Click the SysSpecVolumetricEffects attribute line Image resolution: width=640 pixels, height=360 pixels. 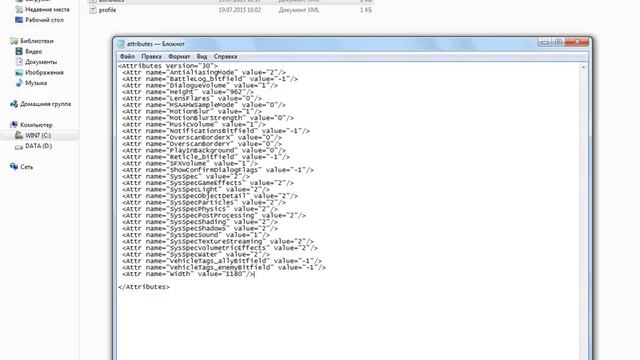(220, 248)
